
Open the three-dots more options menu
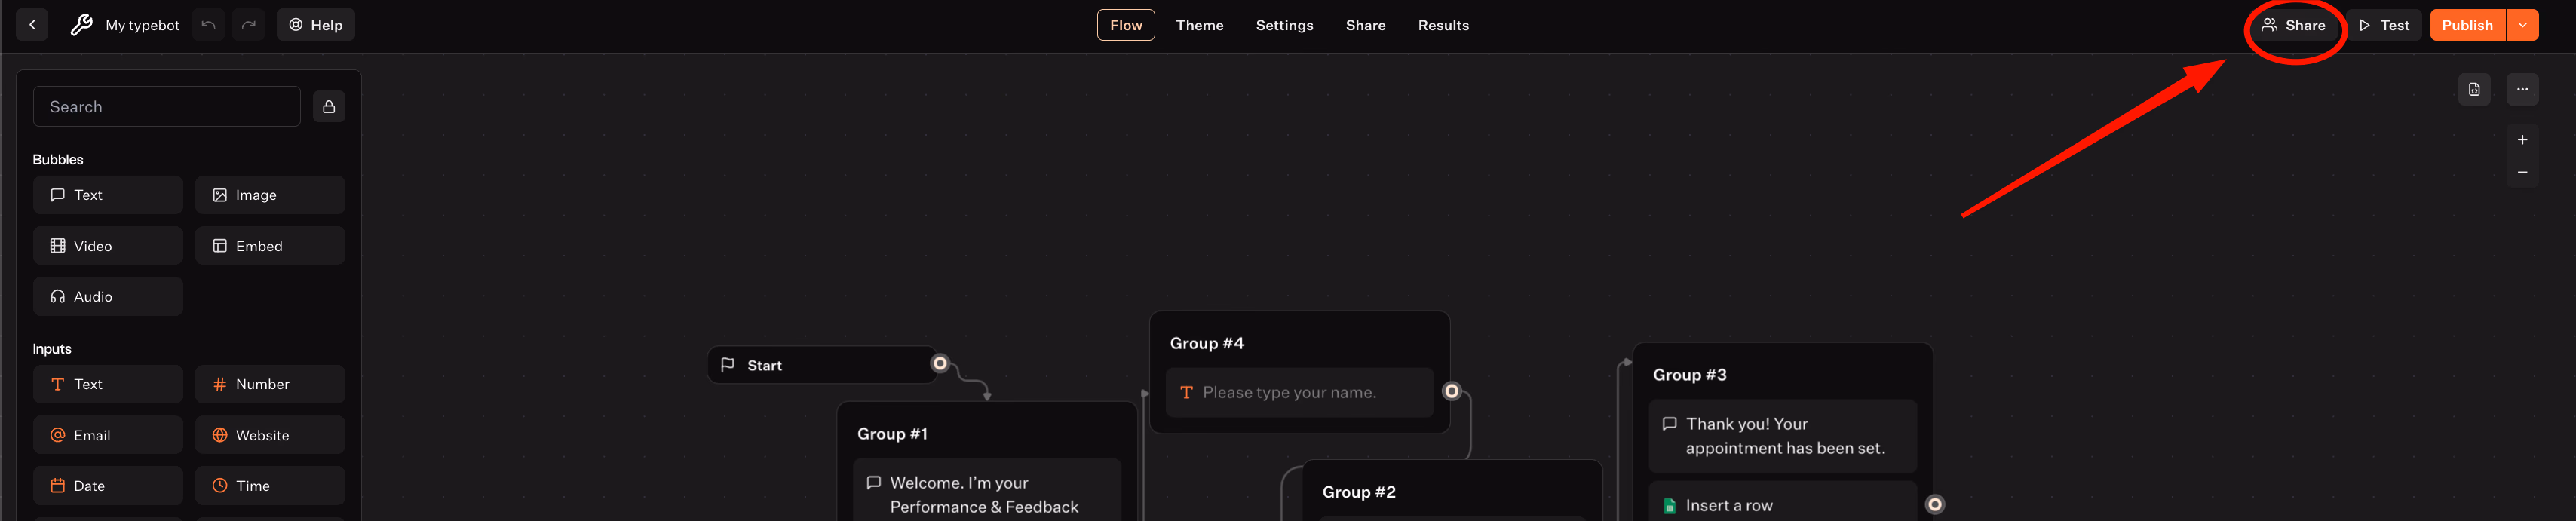pyautogui.click(x=2522, y=90)
